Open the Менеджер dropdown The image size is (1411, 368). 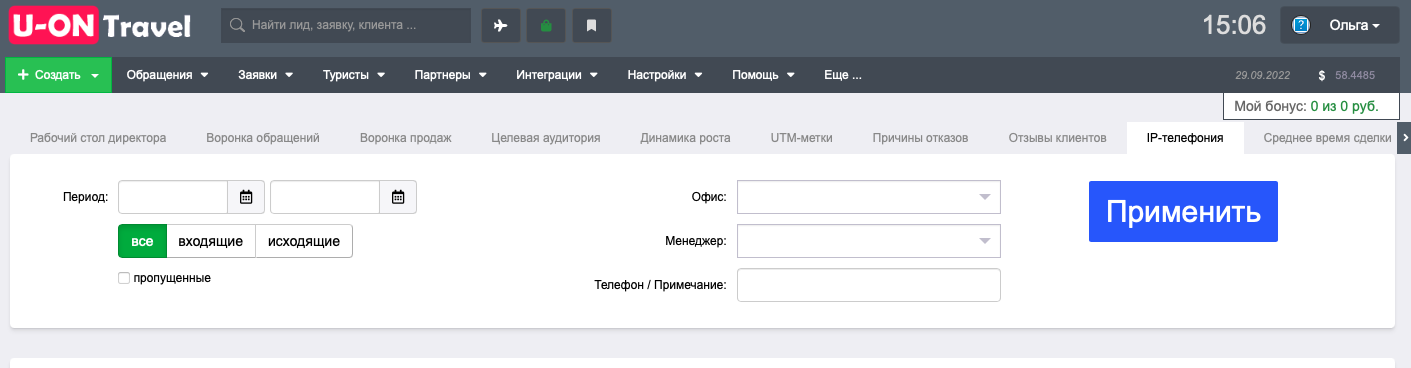point(868,241)
